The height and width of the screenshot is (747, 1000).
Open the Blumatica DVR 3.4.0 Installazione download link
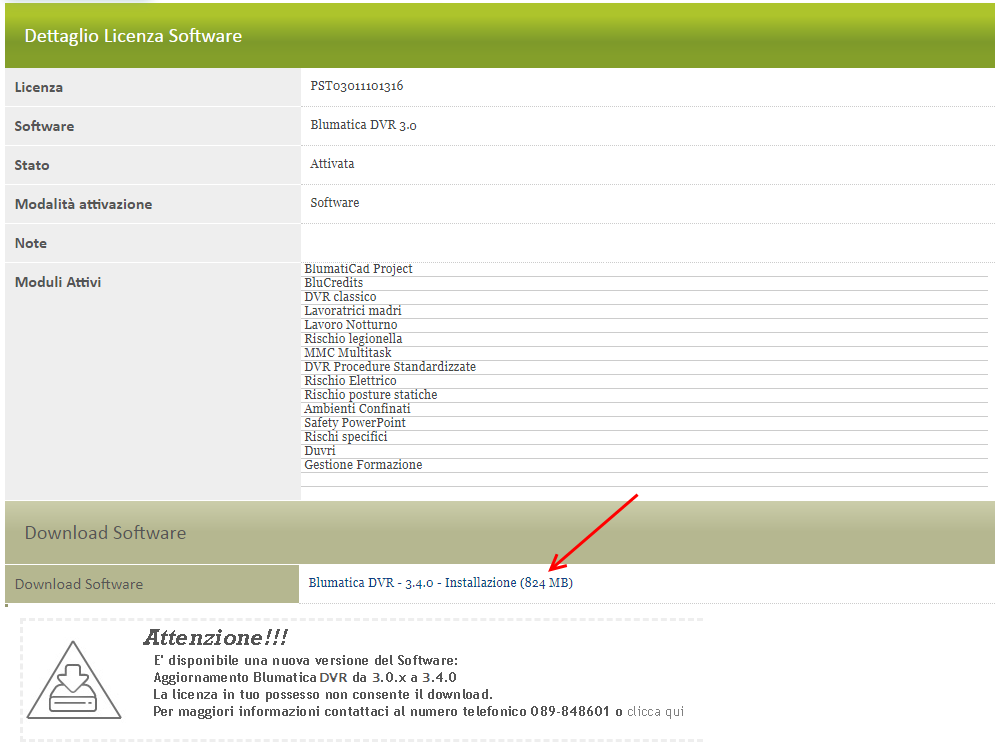tap(440, 583)
